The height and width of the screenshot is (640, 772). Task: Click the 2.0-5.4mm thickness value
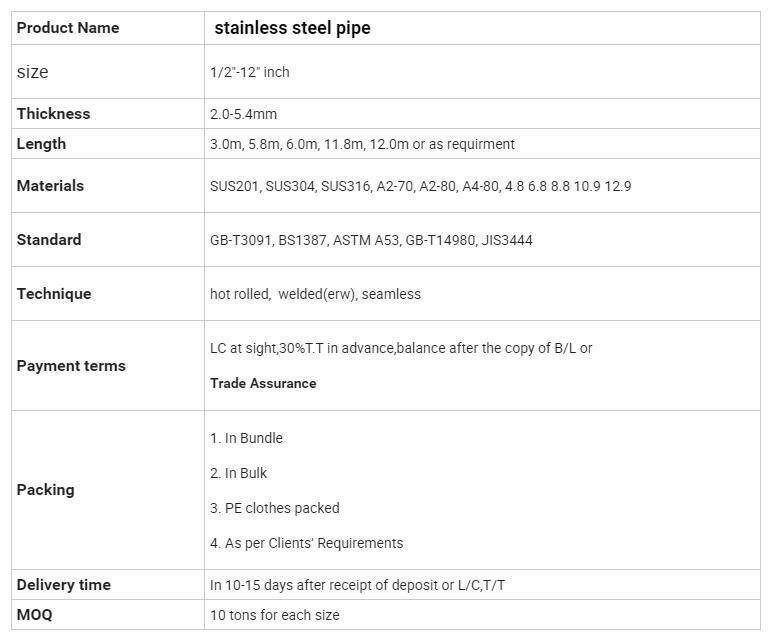pyautogui.click(x=243, y=114)
